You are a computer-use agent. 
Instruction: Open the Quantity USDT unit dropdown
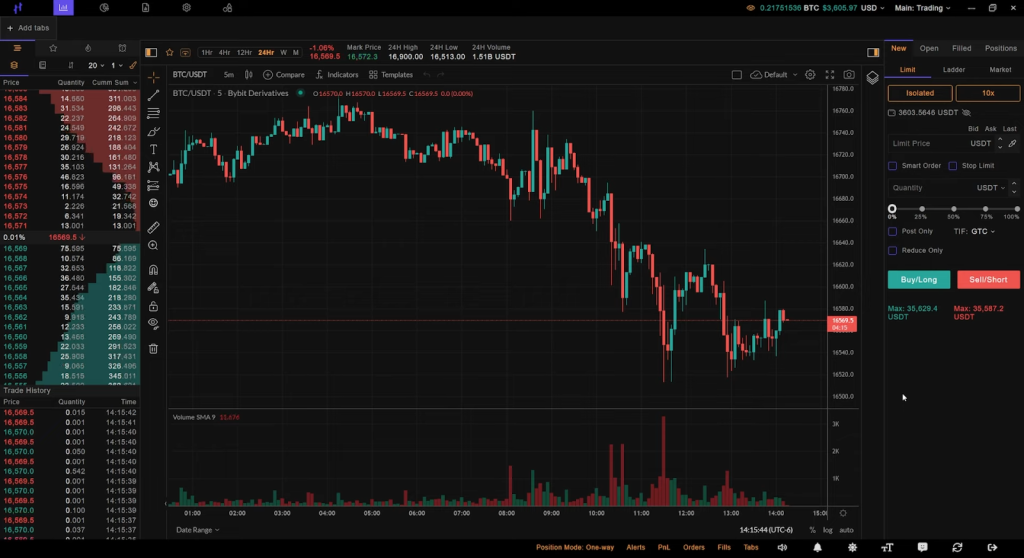(x=991, y=188)
